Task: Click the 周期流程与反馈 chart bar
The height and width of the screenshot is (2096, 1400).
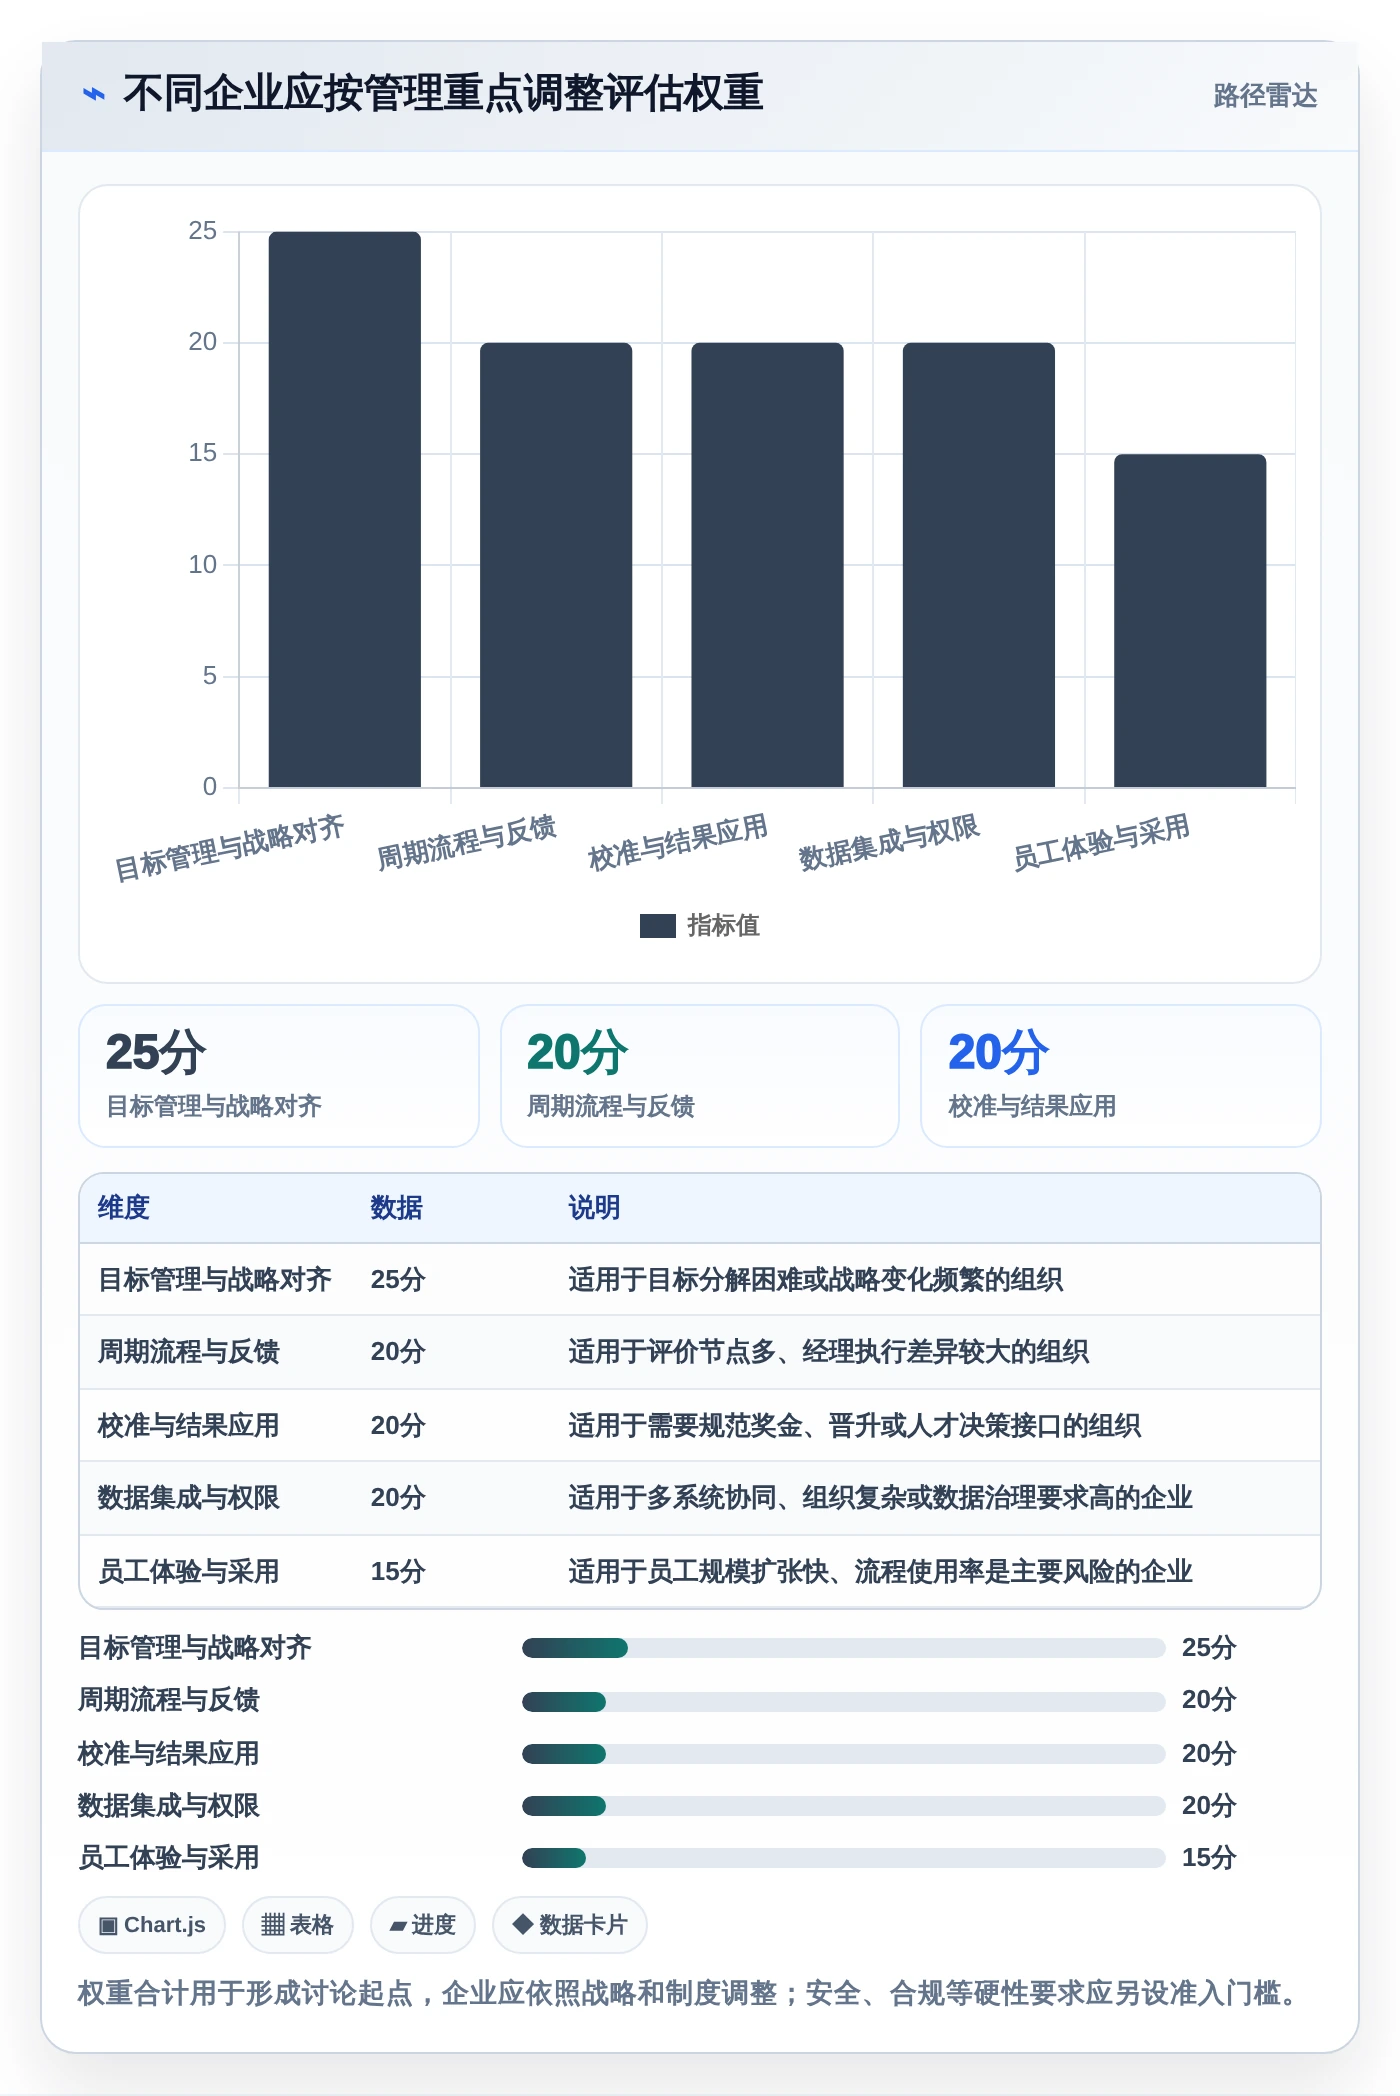Action: click(x=556, y=565)
